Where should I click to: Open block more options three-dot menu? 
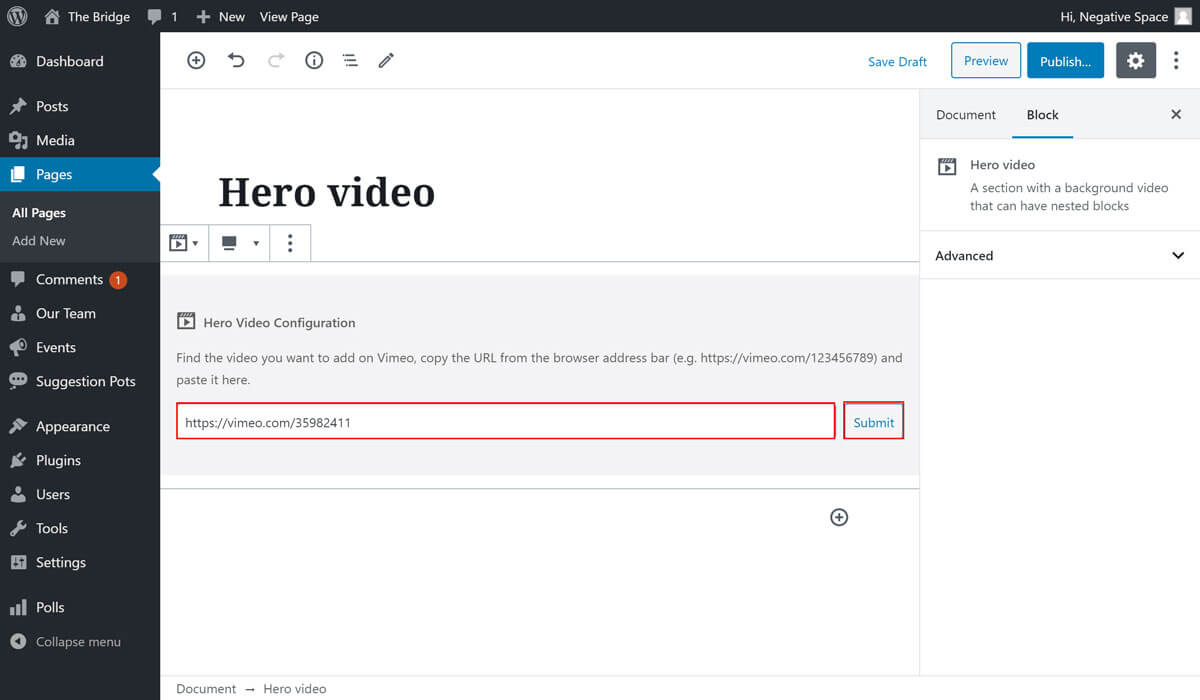[x=290, y=243]
